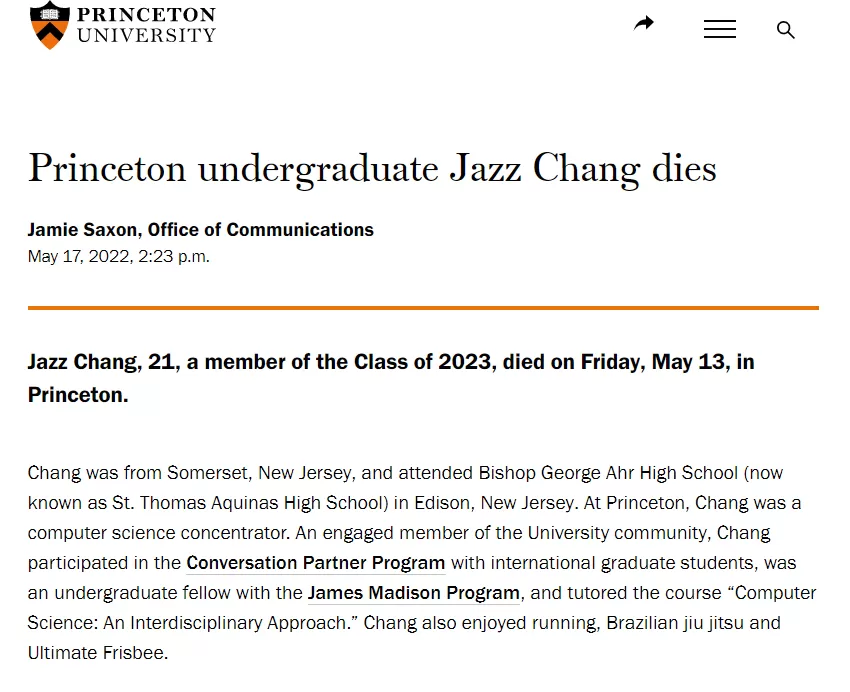Click the phrase "St. Thomas Aquinas High School"
Screen dimensions: 850x692
[250, 503]
